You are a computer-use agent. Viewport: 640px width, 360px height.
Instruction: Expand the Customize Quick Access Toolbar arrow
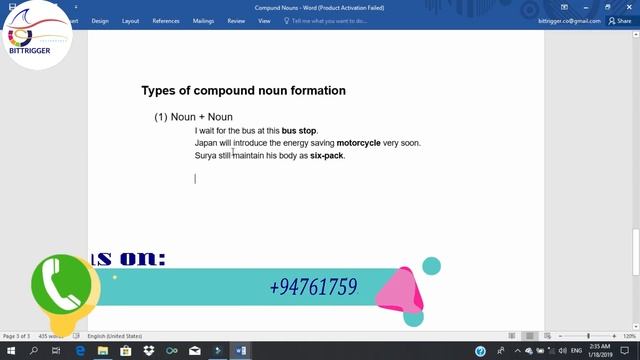(76, 7)
